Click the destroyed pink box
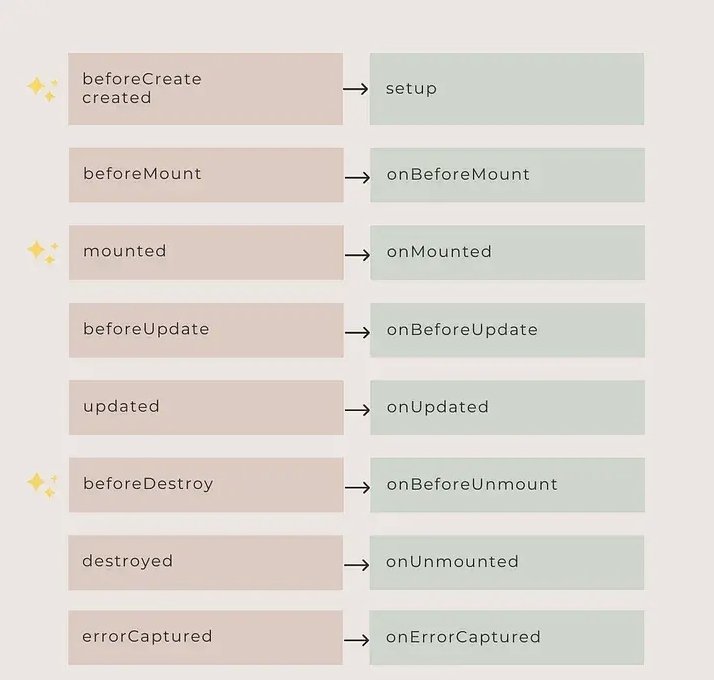The image size is (714, 680). tap(205, 562)
